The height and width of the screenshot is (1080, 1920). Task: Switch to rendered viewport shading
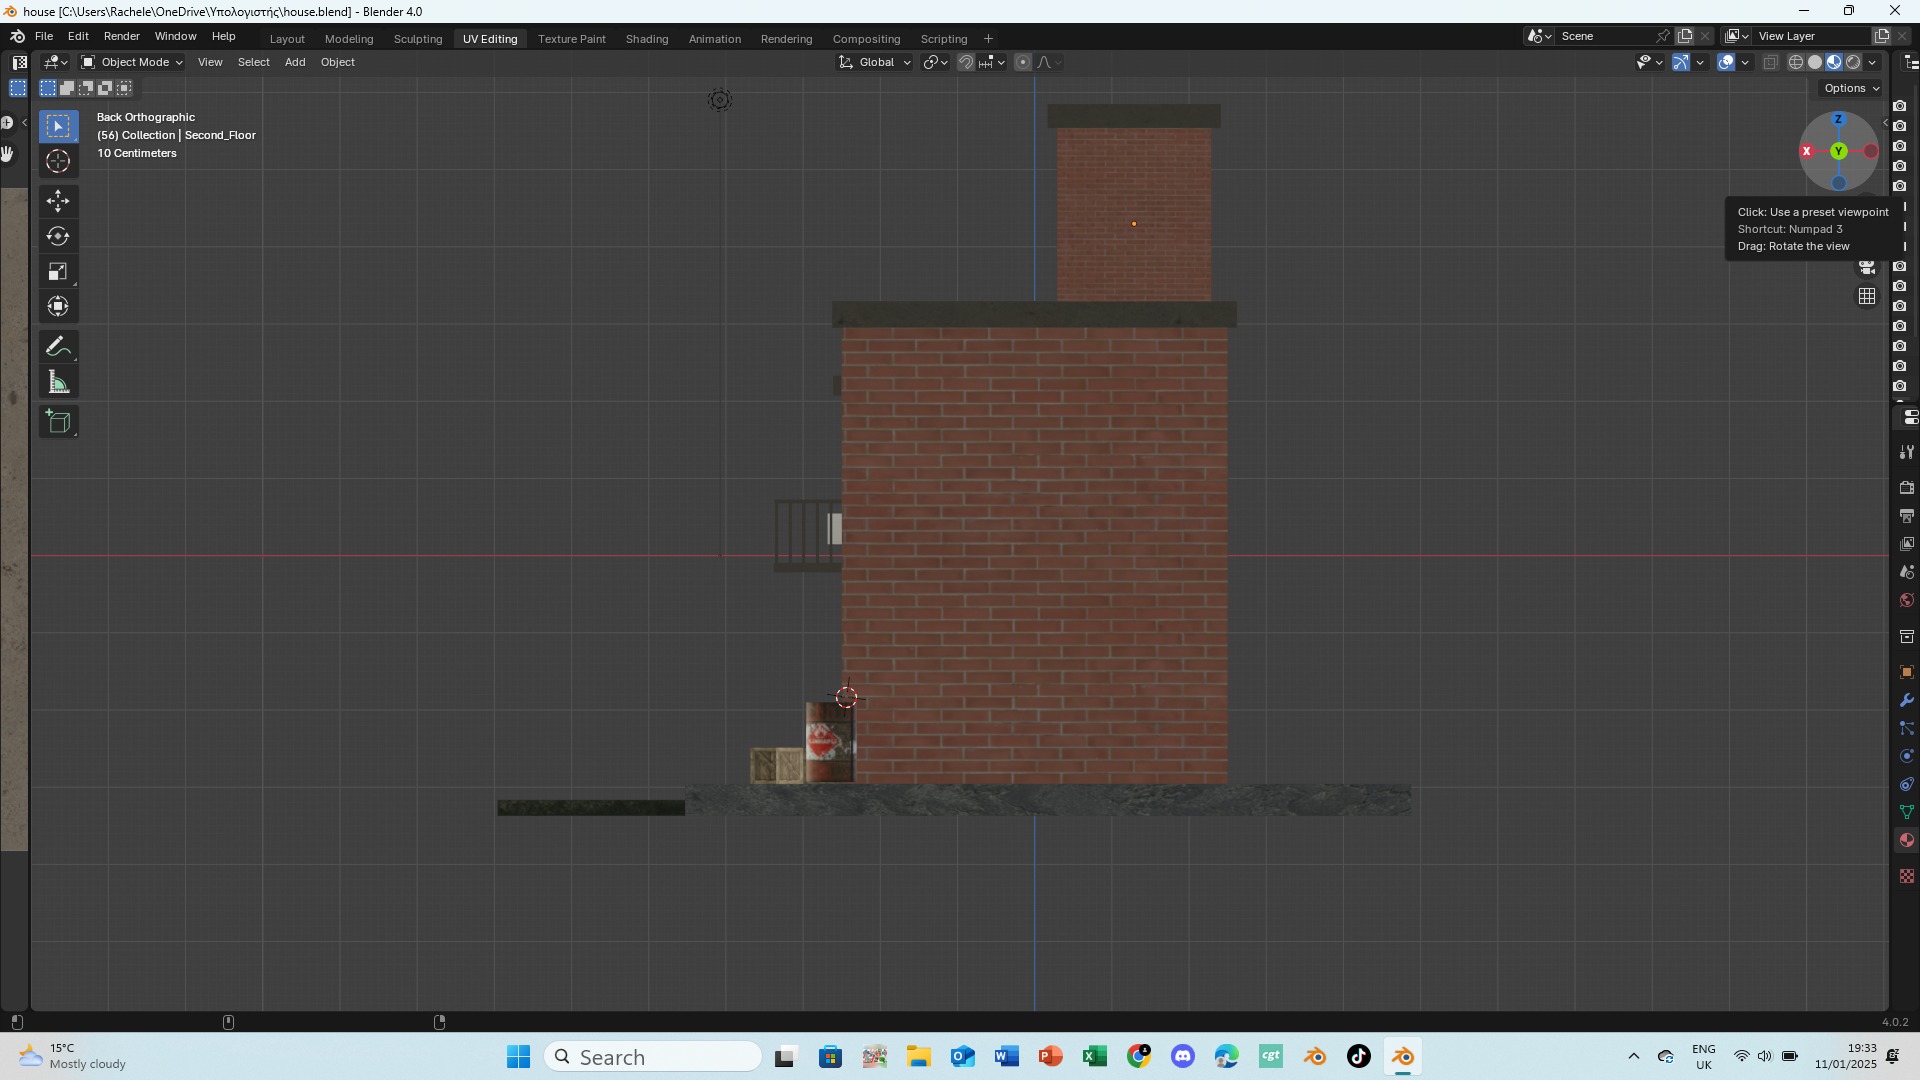point(1853,62)
